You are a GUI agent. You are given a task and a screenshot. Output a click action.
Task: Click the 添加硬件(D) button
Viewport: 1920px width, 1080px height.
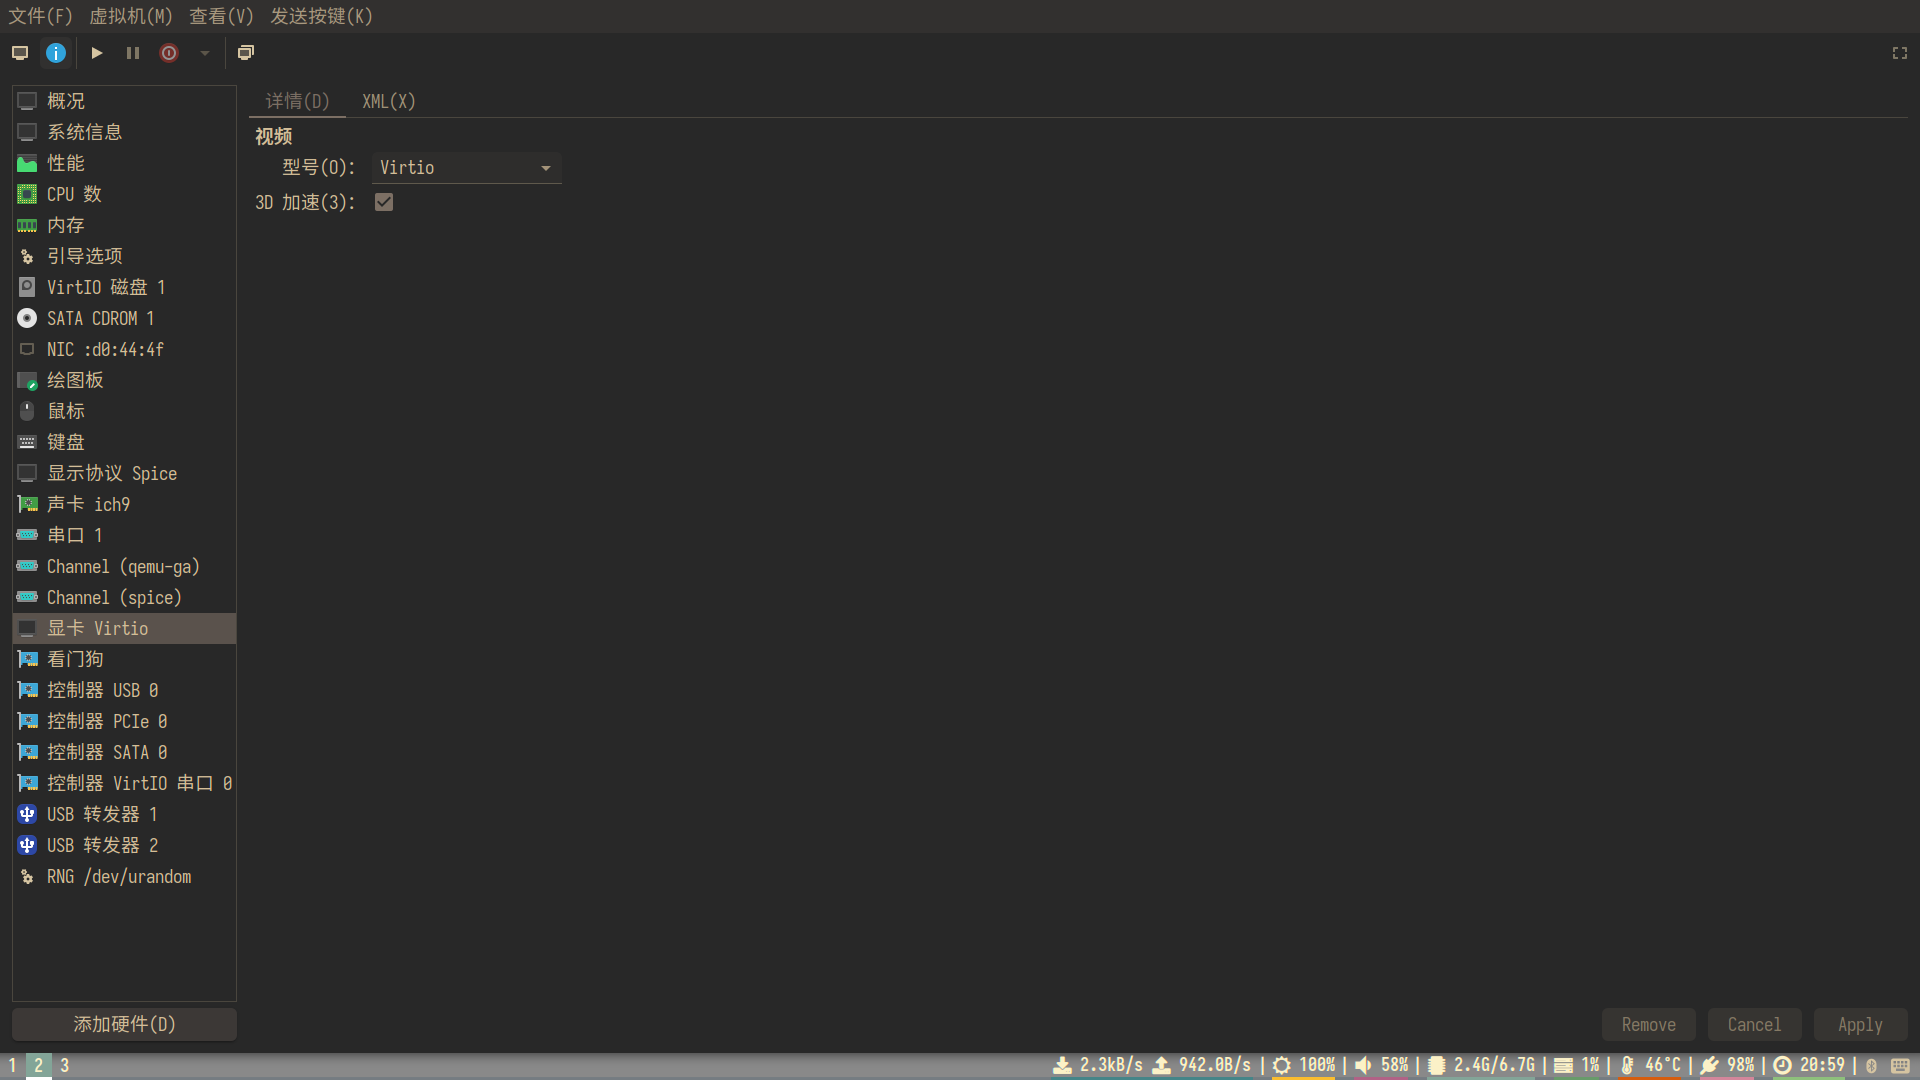(x=124, y=1024)
